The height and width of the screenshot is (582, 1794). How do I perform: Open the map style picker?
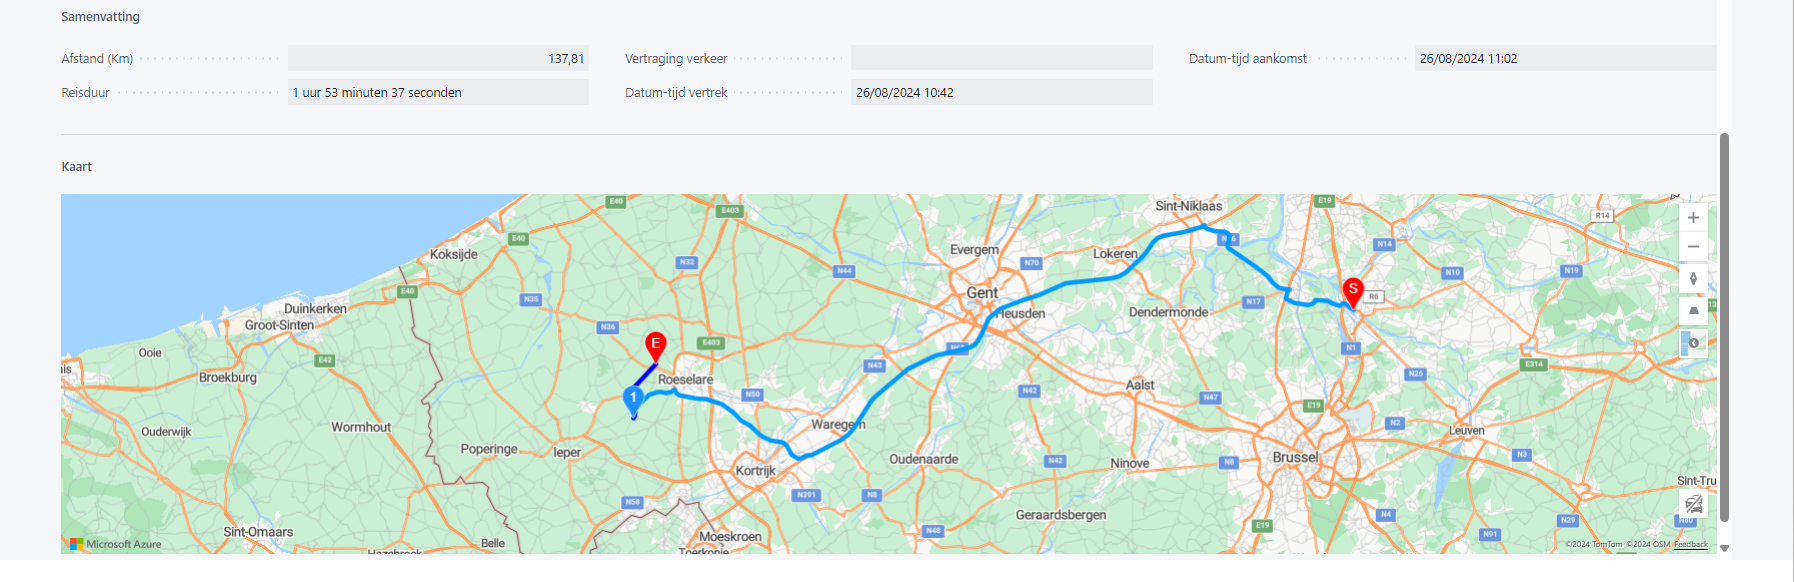[x=1693, y=343]
